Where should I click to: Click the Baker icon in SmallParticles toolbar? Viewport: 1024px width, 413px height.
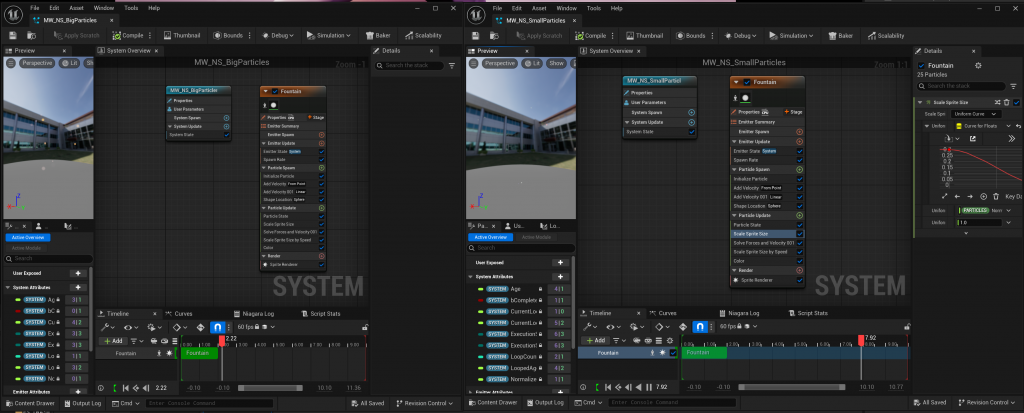[x=832, y=35]
